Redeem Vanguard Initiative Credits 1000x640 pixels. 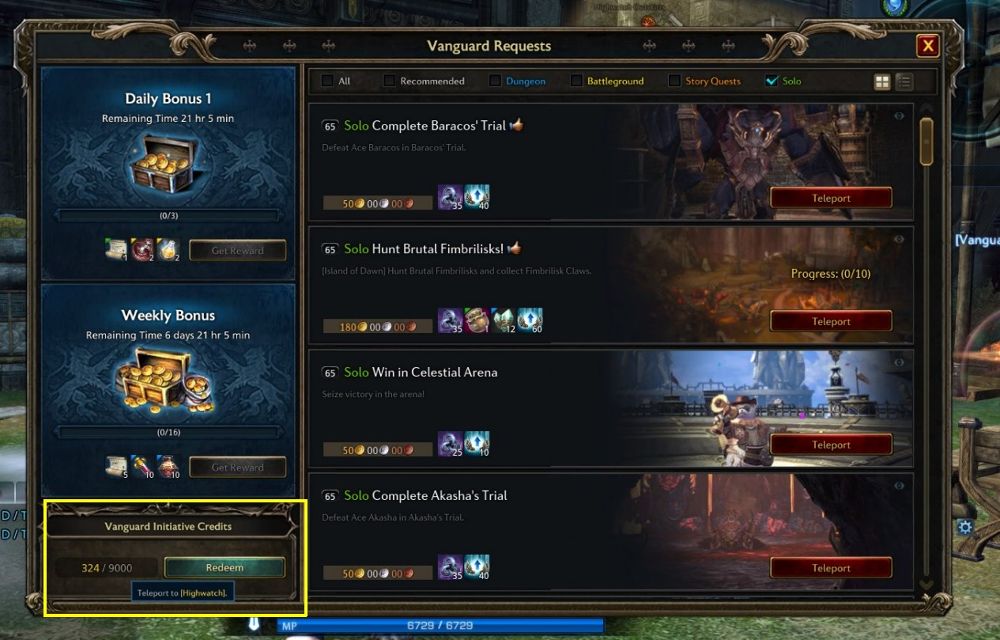pyautogui.click(x=224, y=567)
